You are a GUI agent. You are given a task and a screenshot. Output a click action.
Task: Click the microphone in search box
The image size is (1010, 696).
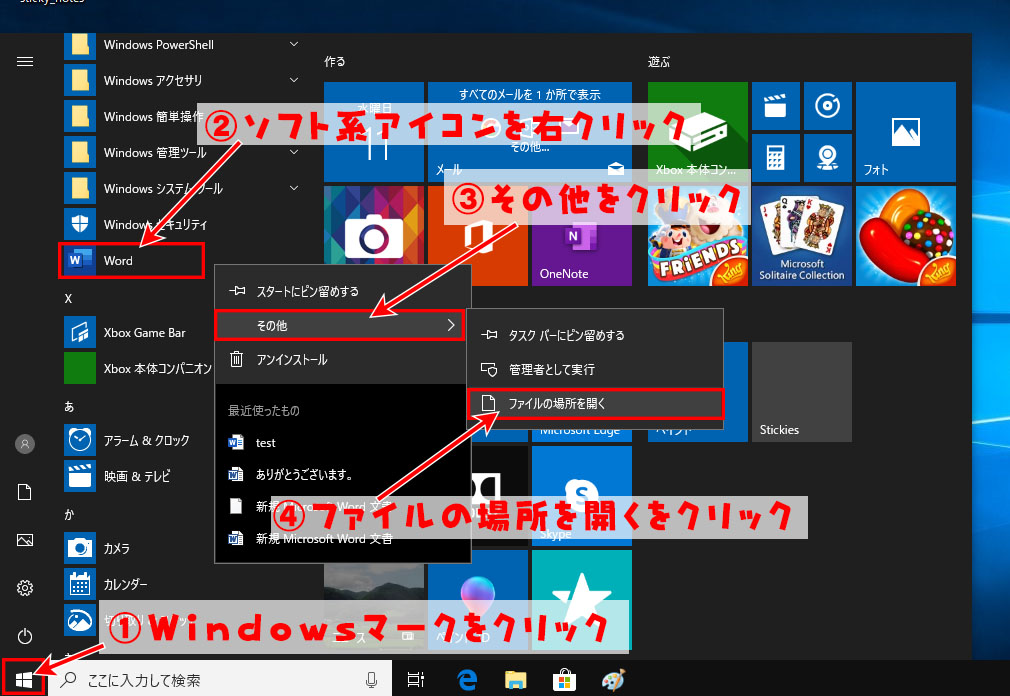(x=371, y=679)
